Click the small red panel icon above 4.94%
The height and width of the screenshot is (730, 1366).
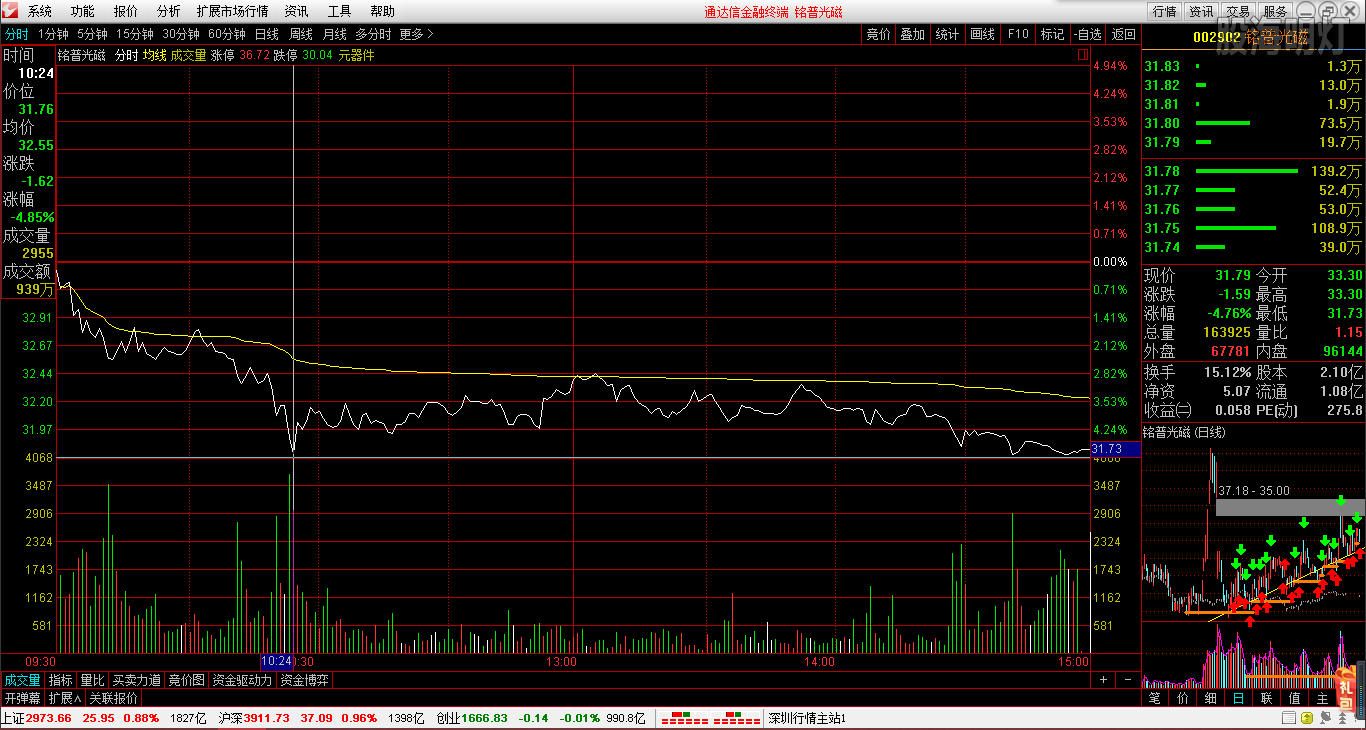[x=1082, y=56]
